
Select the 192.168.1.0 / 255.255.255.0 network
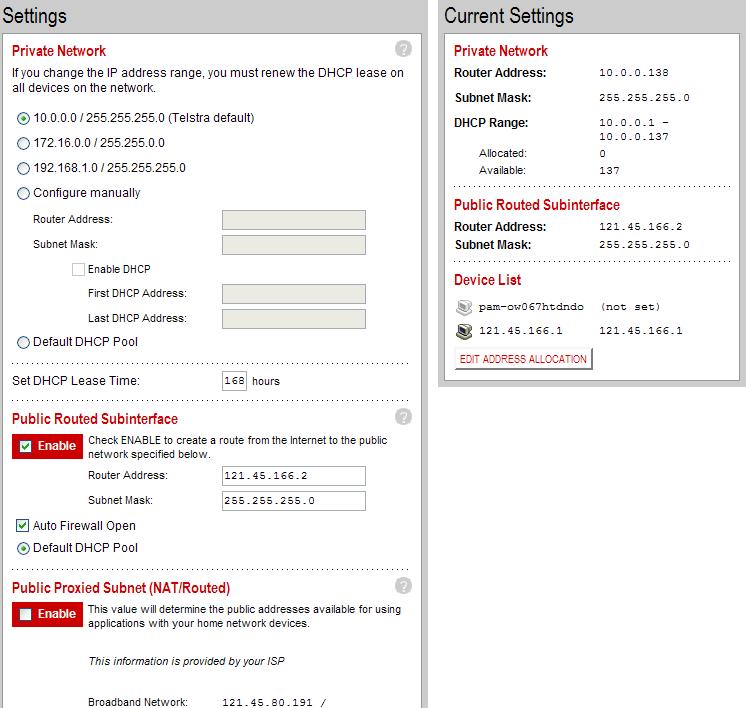coord(23,168)
